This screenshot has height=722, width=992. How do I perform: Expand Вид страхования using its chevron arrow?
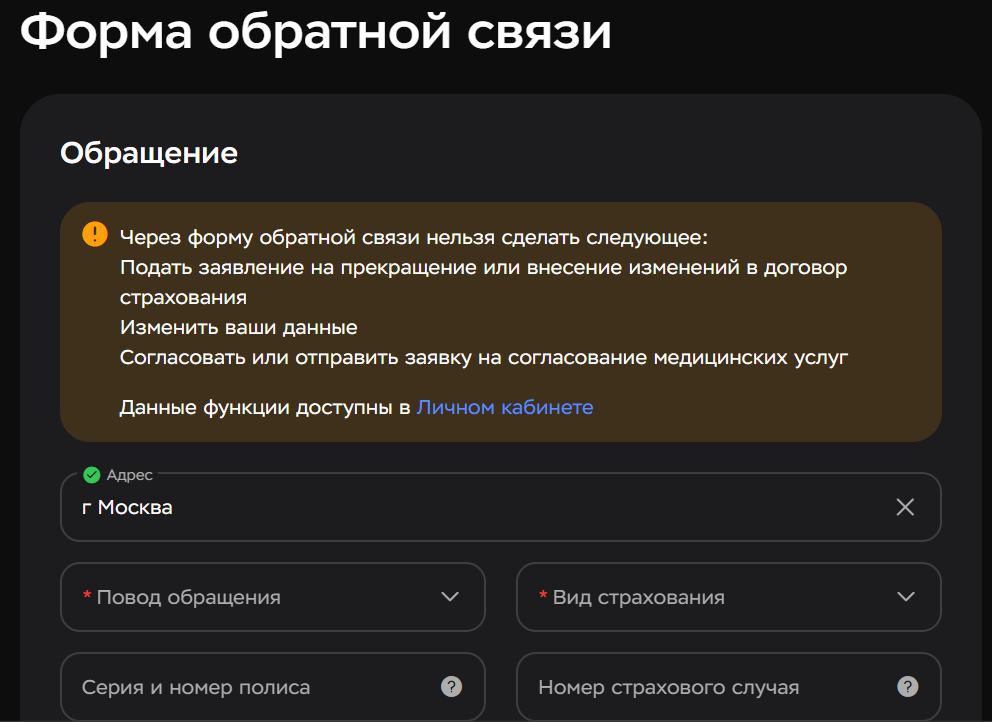tap(906, 597)
